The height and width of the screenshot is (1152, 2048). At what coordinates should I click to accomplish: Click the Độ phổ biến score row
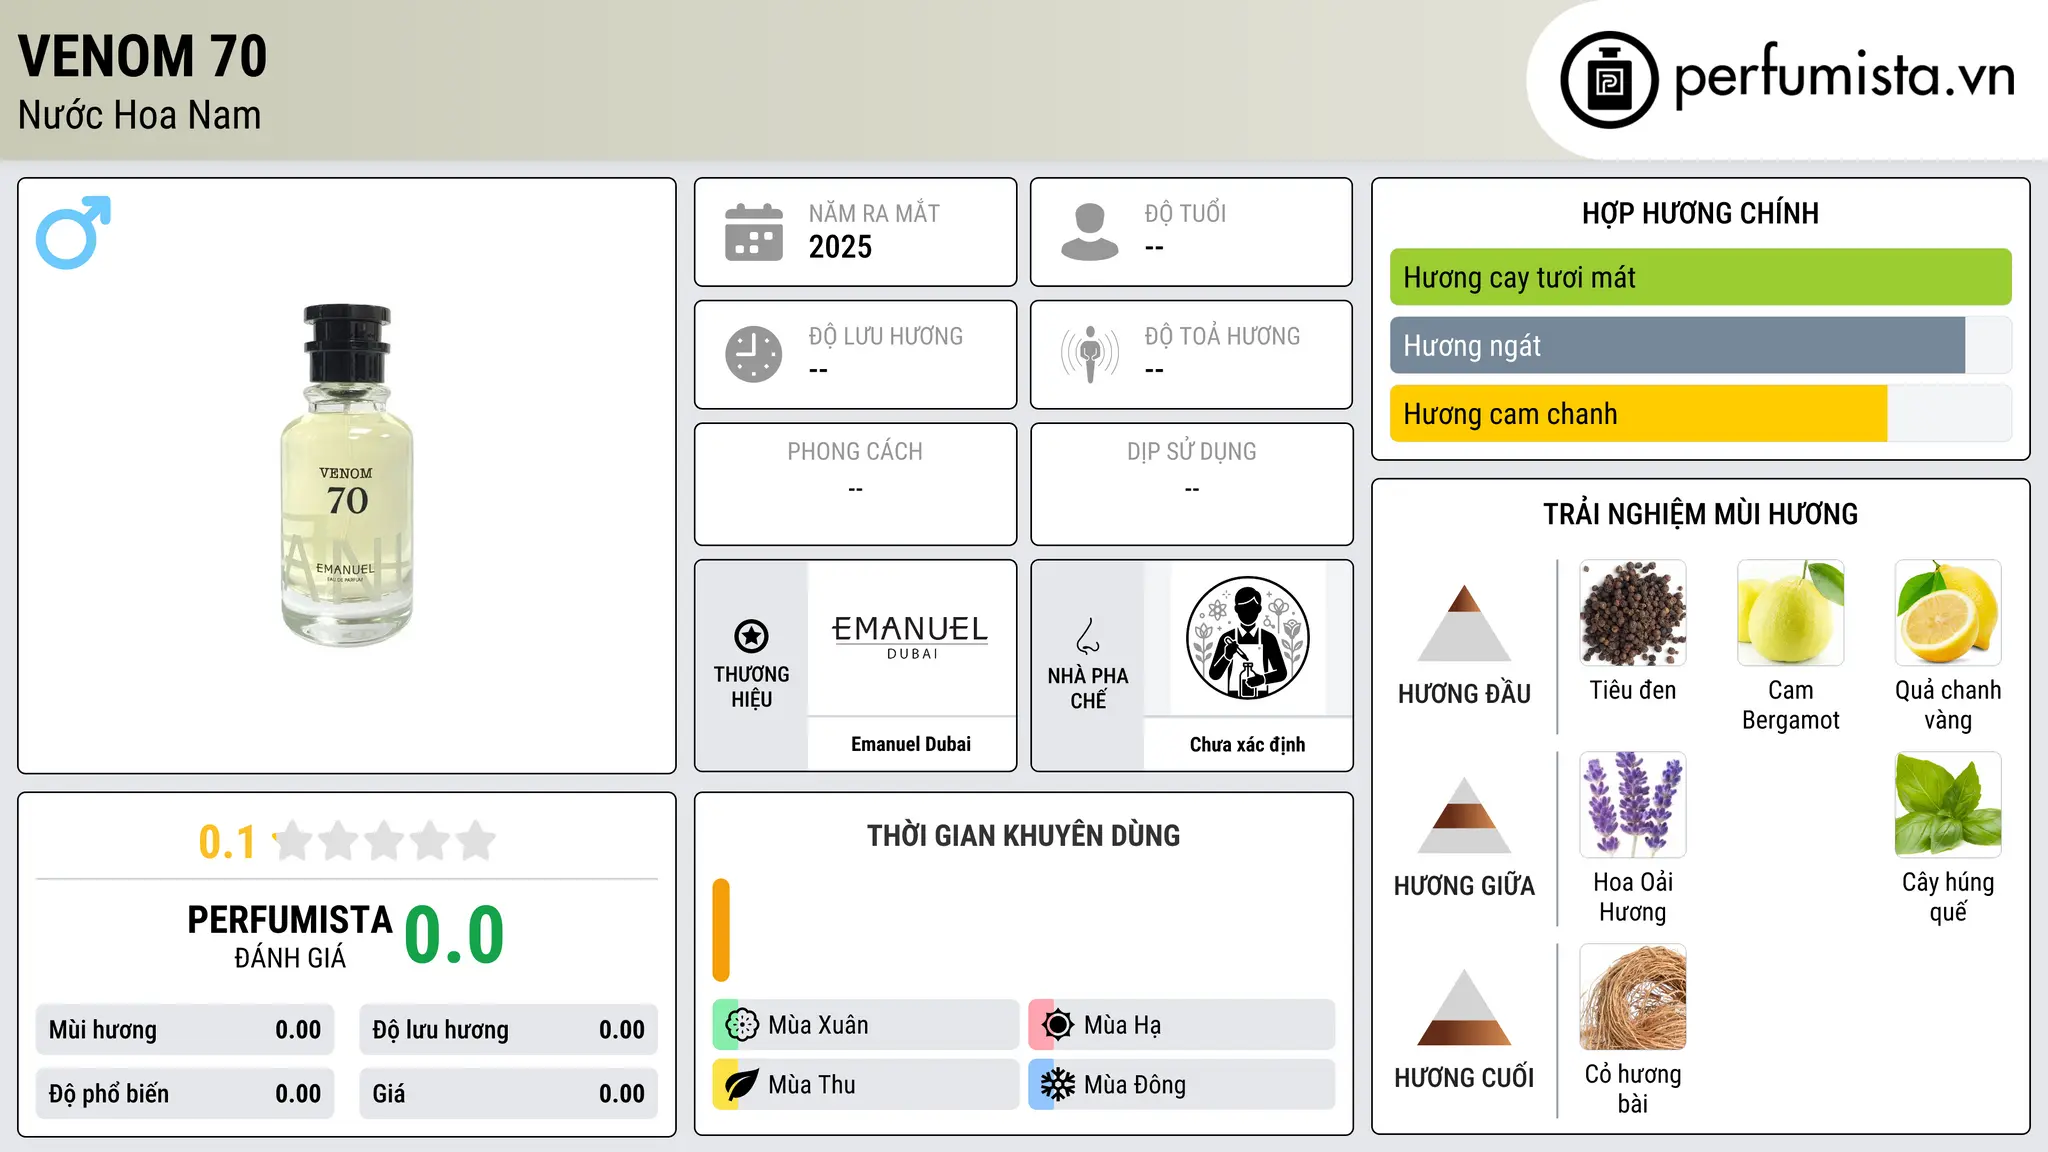(x=185, y=1094)
